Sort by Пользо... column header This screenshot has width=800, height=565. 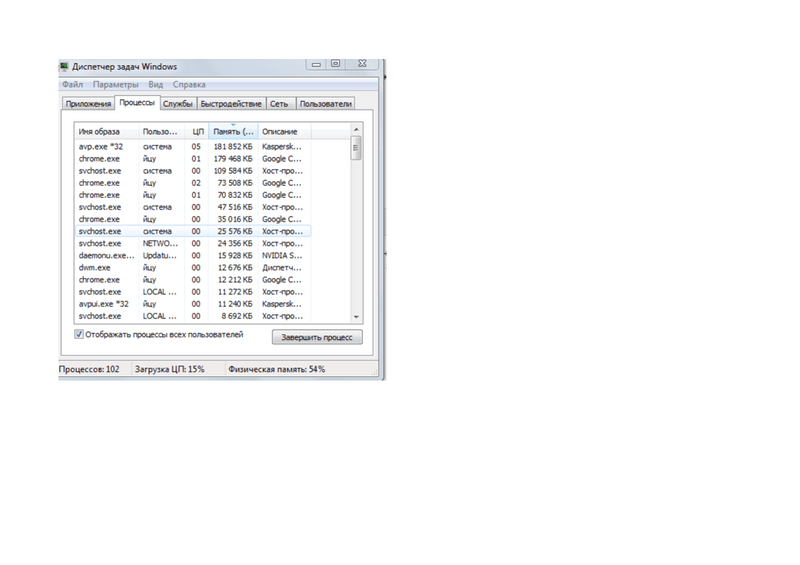tap(161, 132)
